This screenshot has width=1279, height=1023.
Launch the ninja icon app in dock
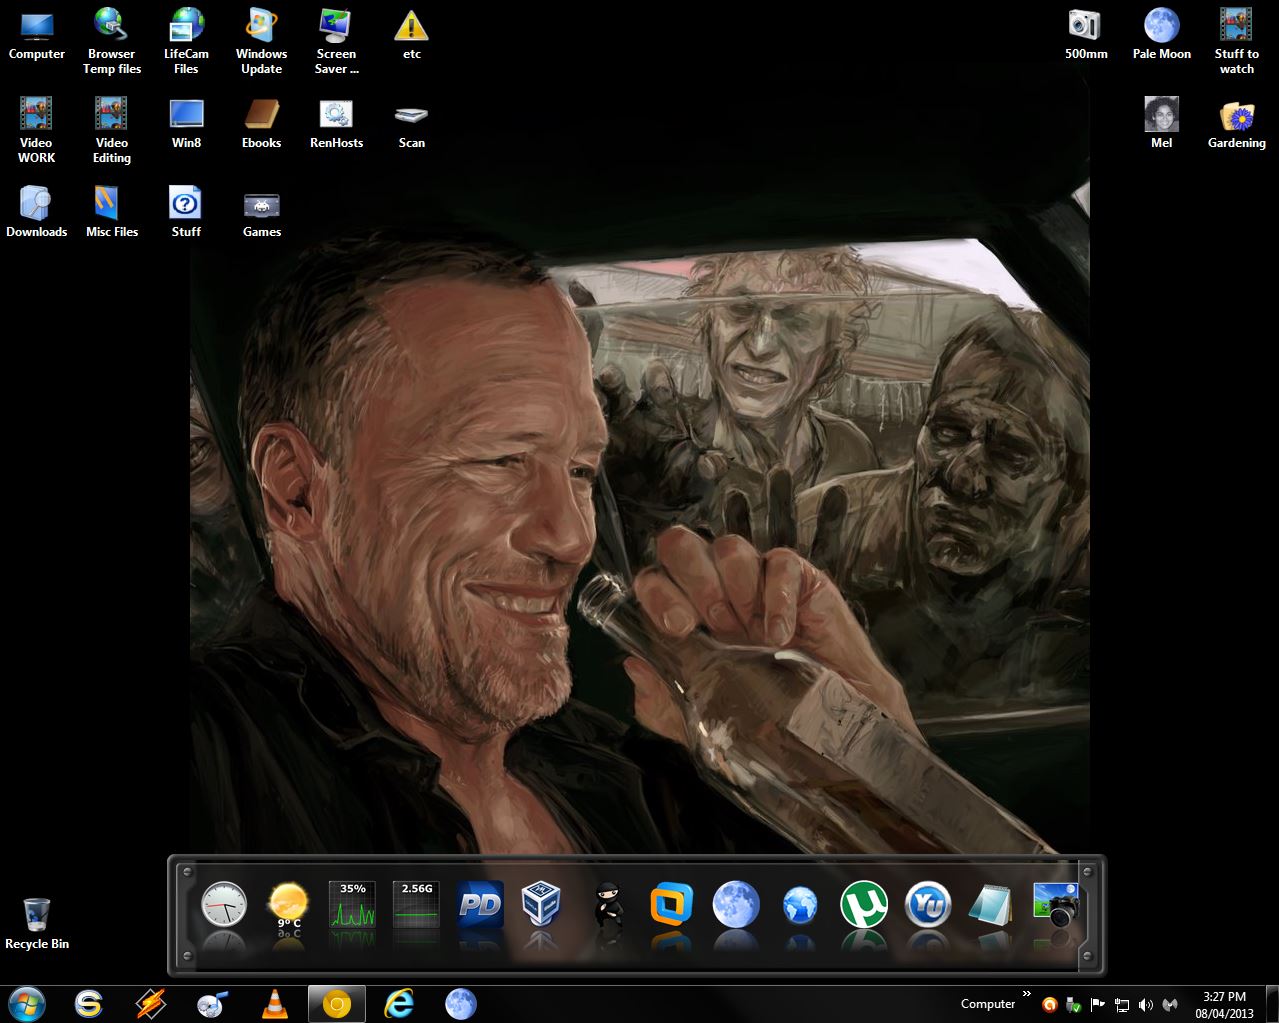click(x=607, y=905)
